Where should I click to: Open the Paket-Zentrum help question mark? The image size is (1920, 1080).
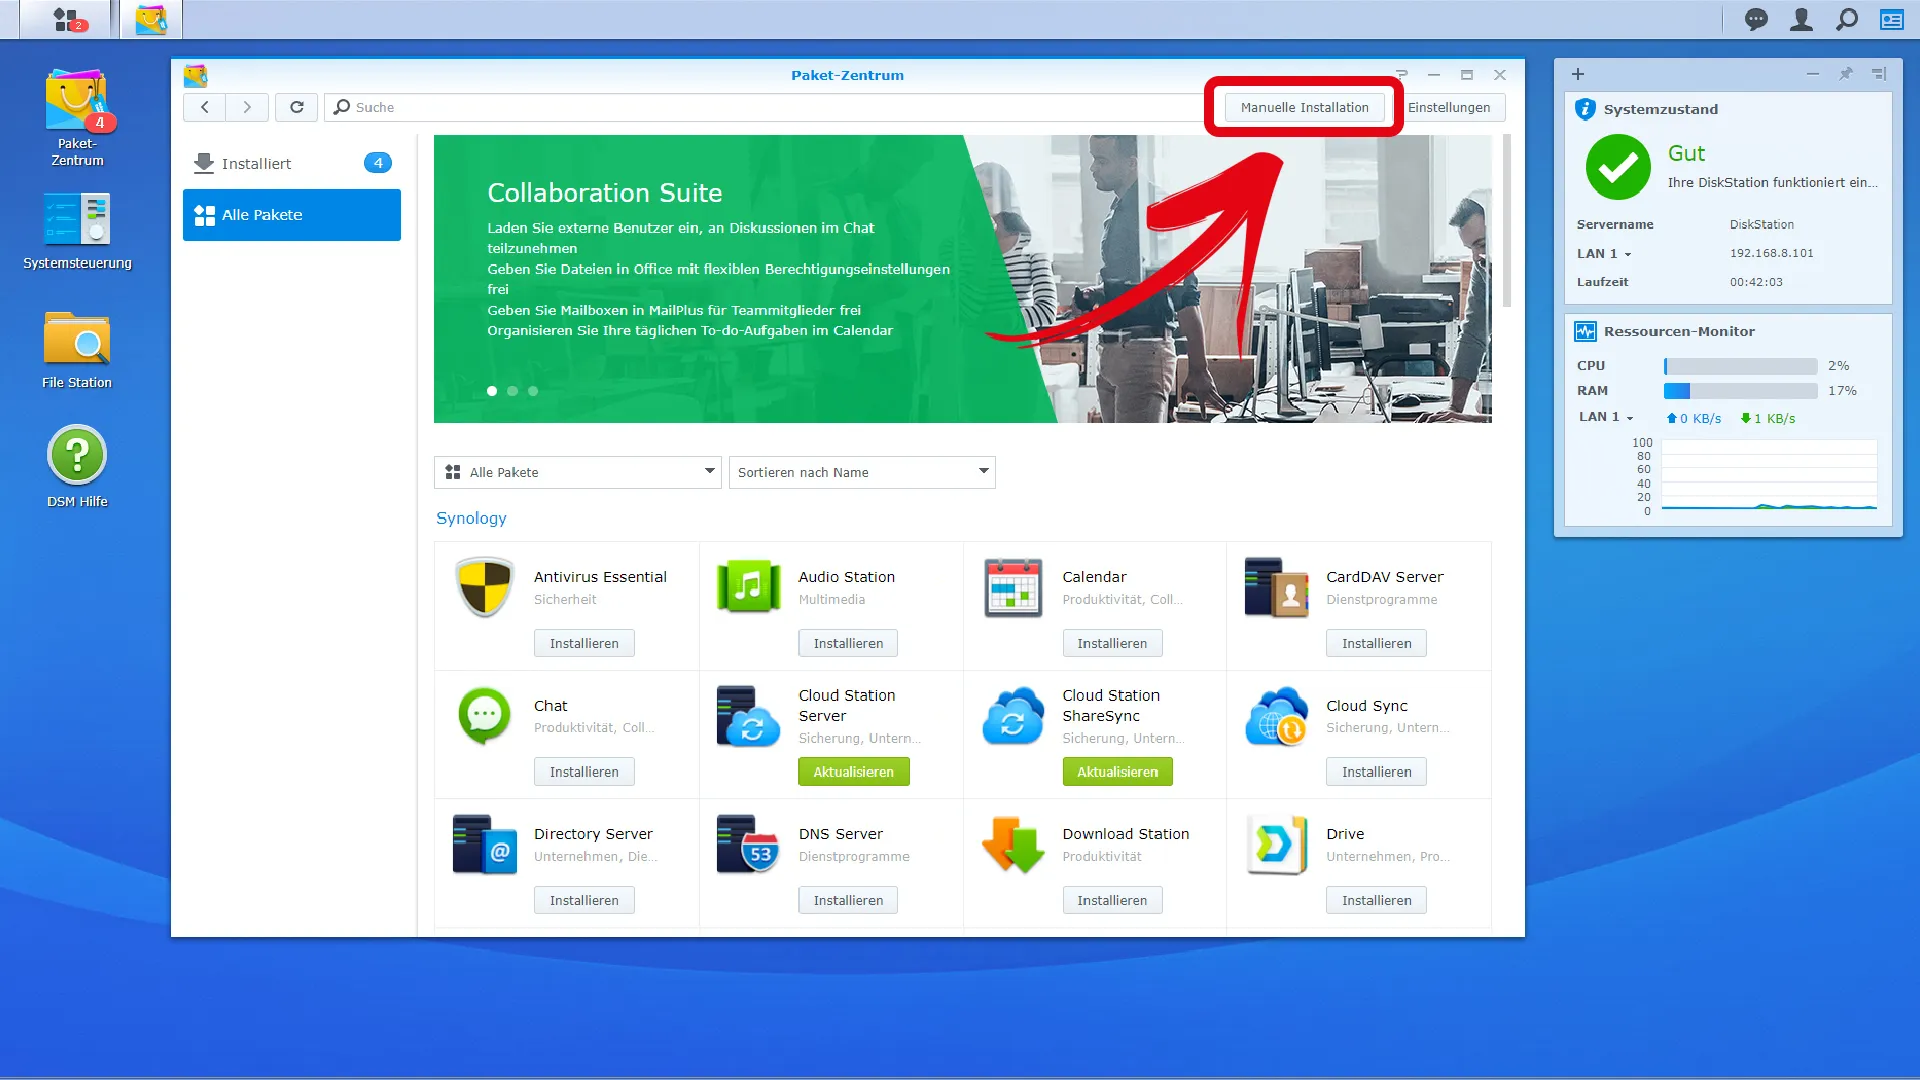tap(1402, 74)
